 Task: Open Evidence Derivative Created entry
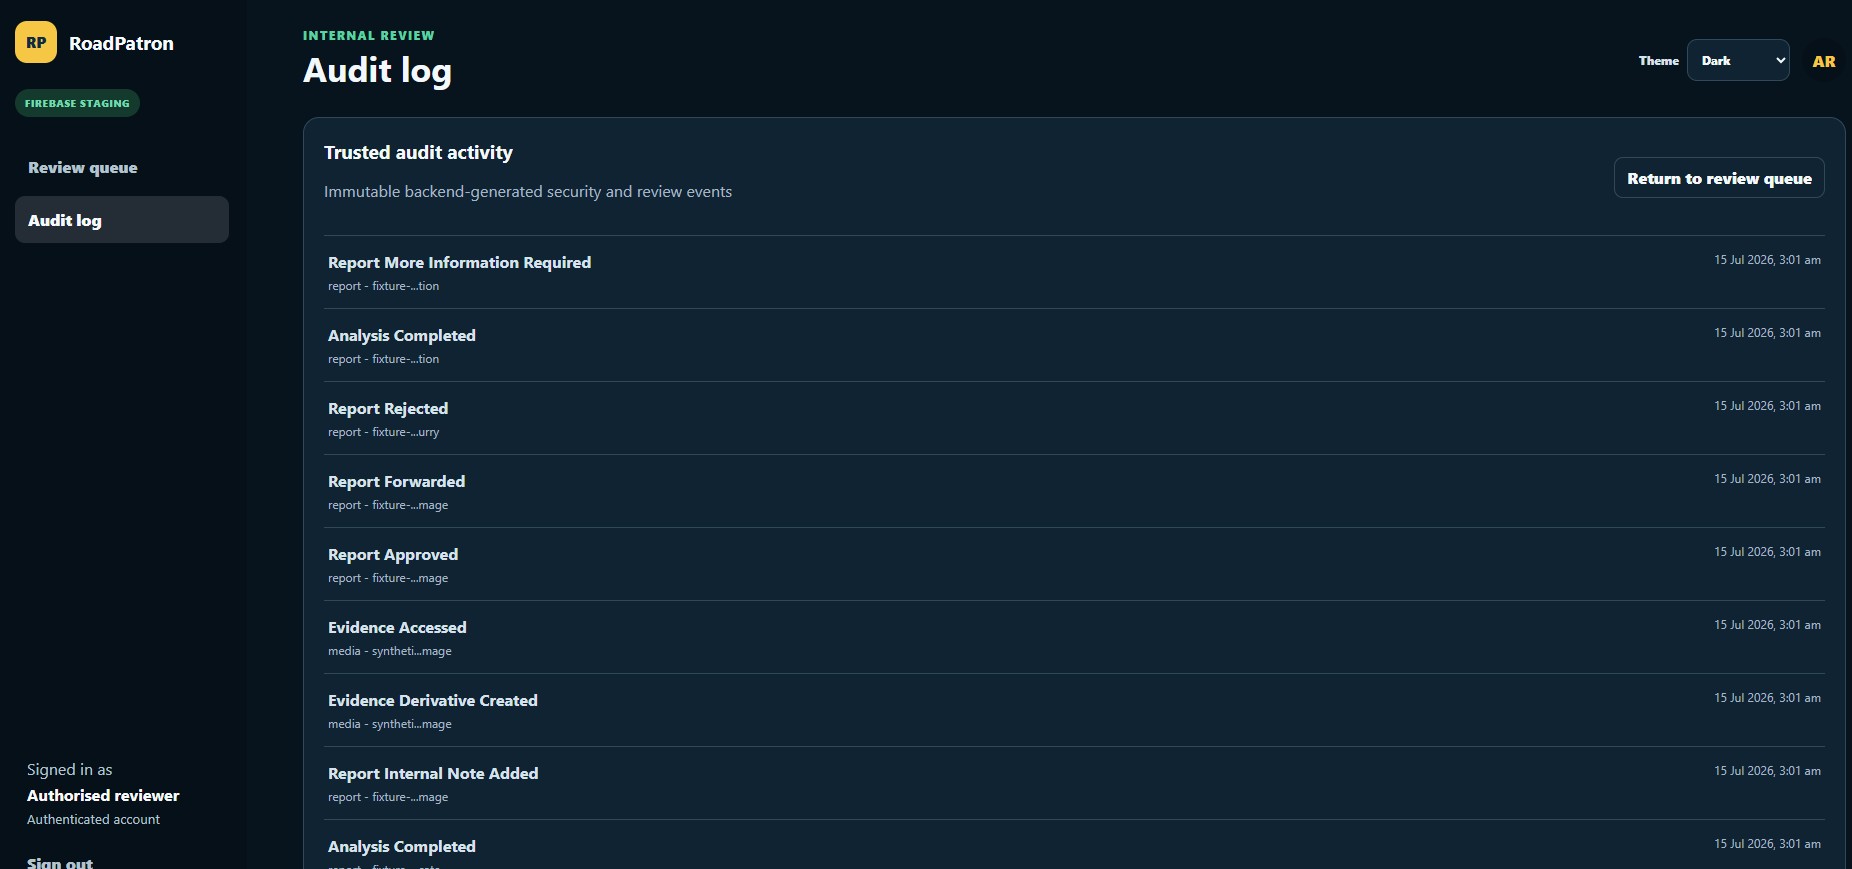click(x=1074, y=710)
